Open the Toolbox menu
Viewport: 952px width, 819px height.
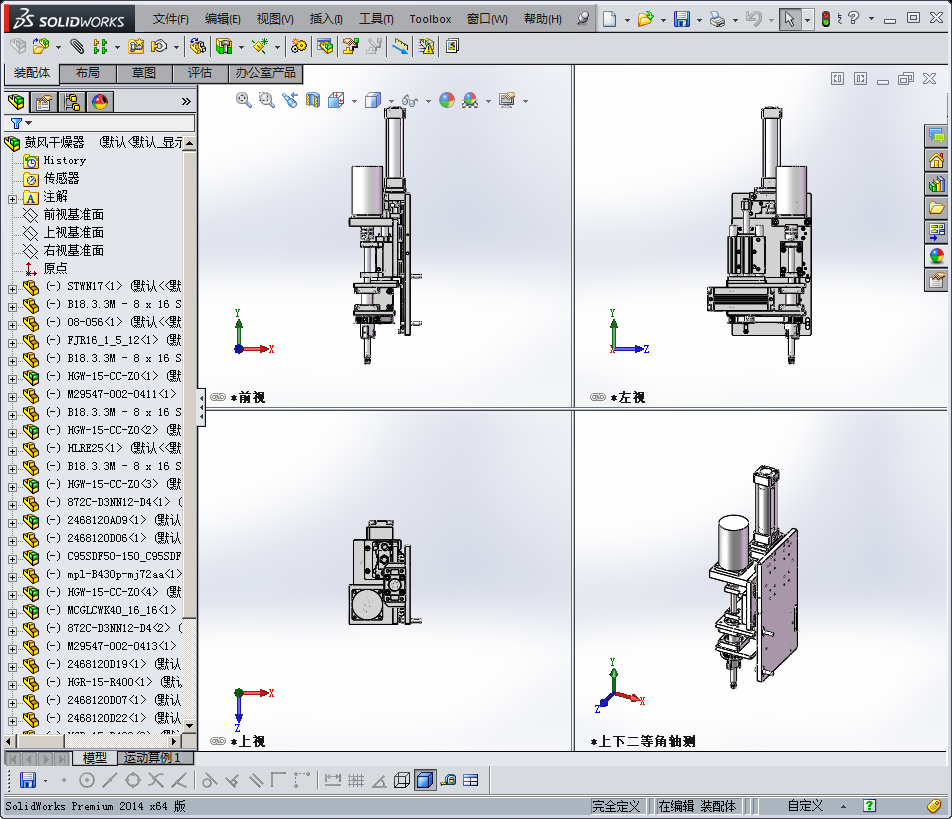[430, 19]
